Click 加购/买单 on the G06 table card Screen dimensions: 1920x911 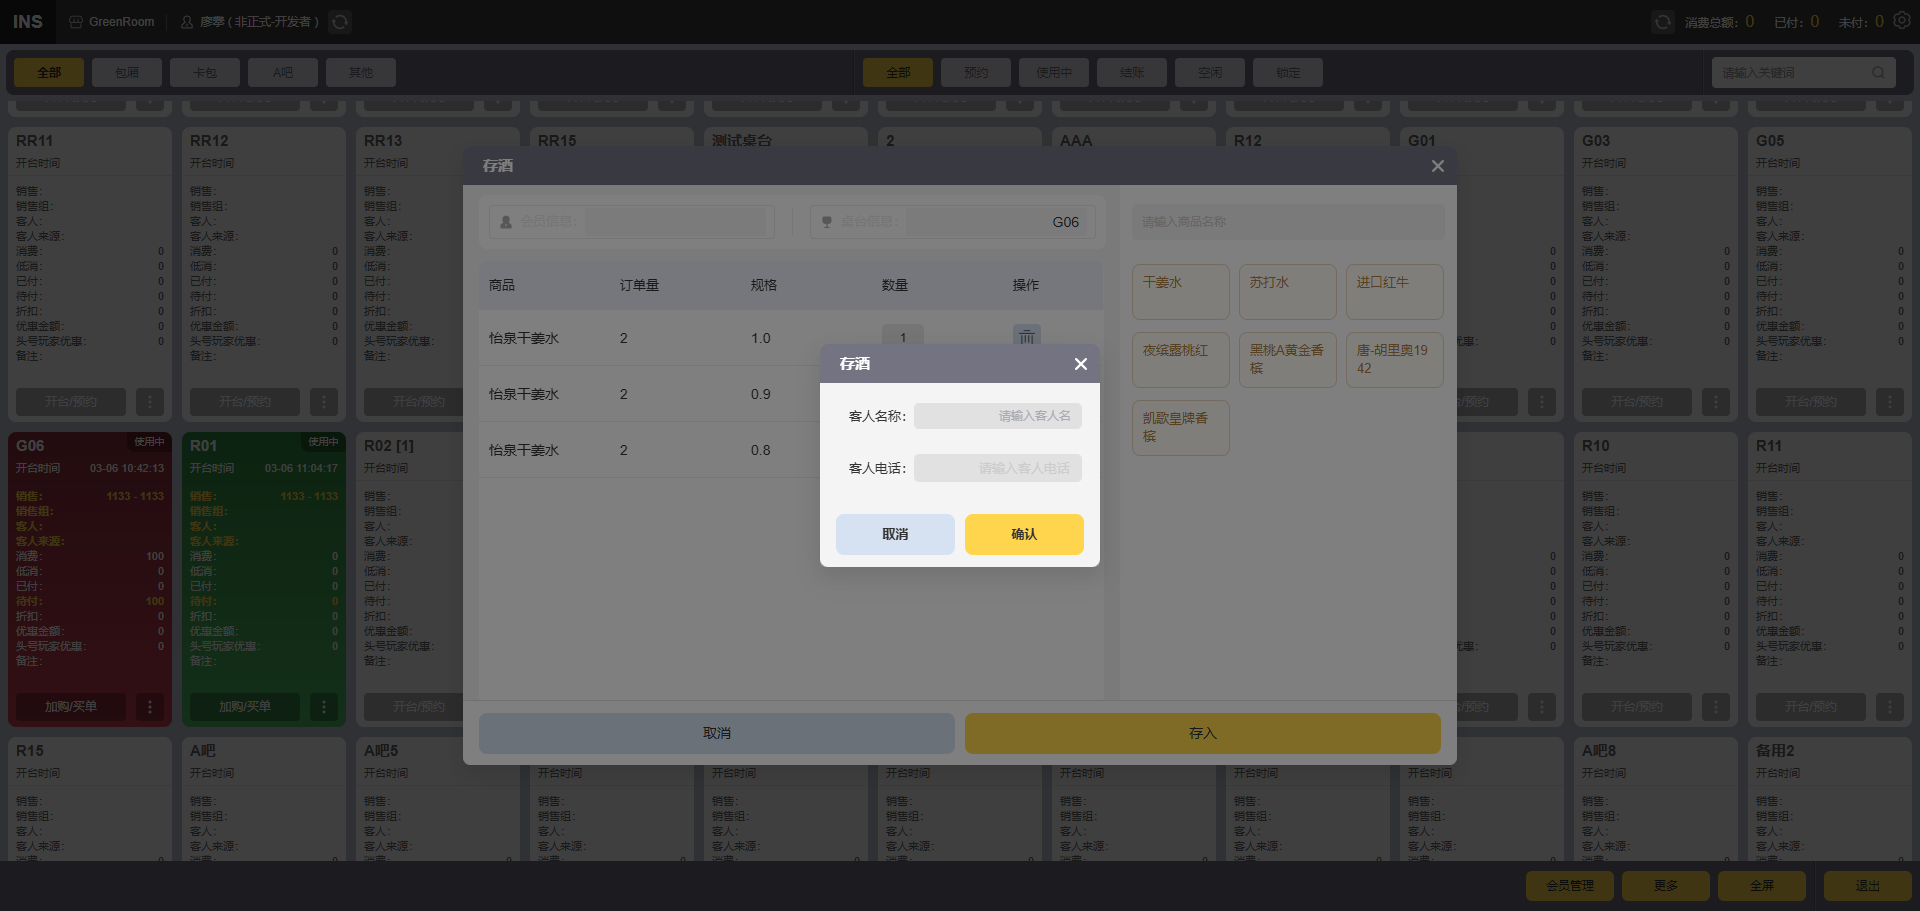tap(71, 707)
